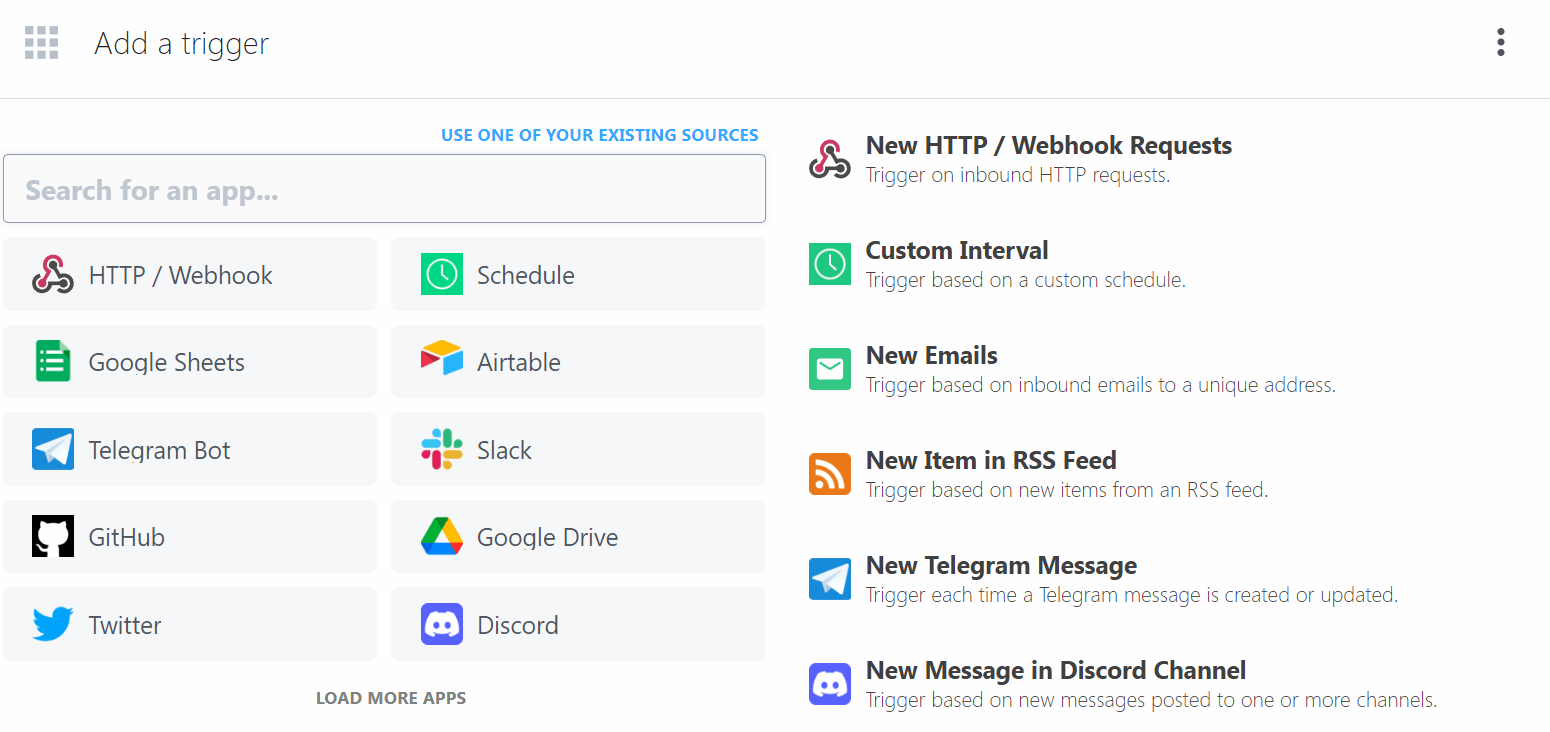The height and width of the screenshot is (732, 1550).
Task: Select the Custom Interval trigger title
Action: (957, 250)
